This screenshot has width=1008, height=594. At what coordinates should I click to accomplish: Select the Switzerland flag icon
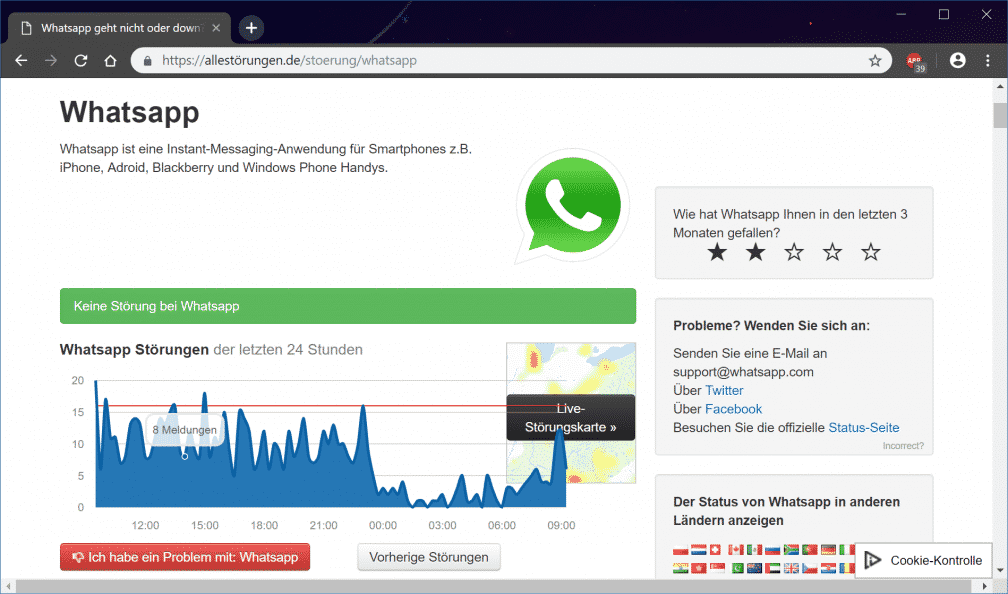point(717,549)
